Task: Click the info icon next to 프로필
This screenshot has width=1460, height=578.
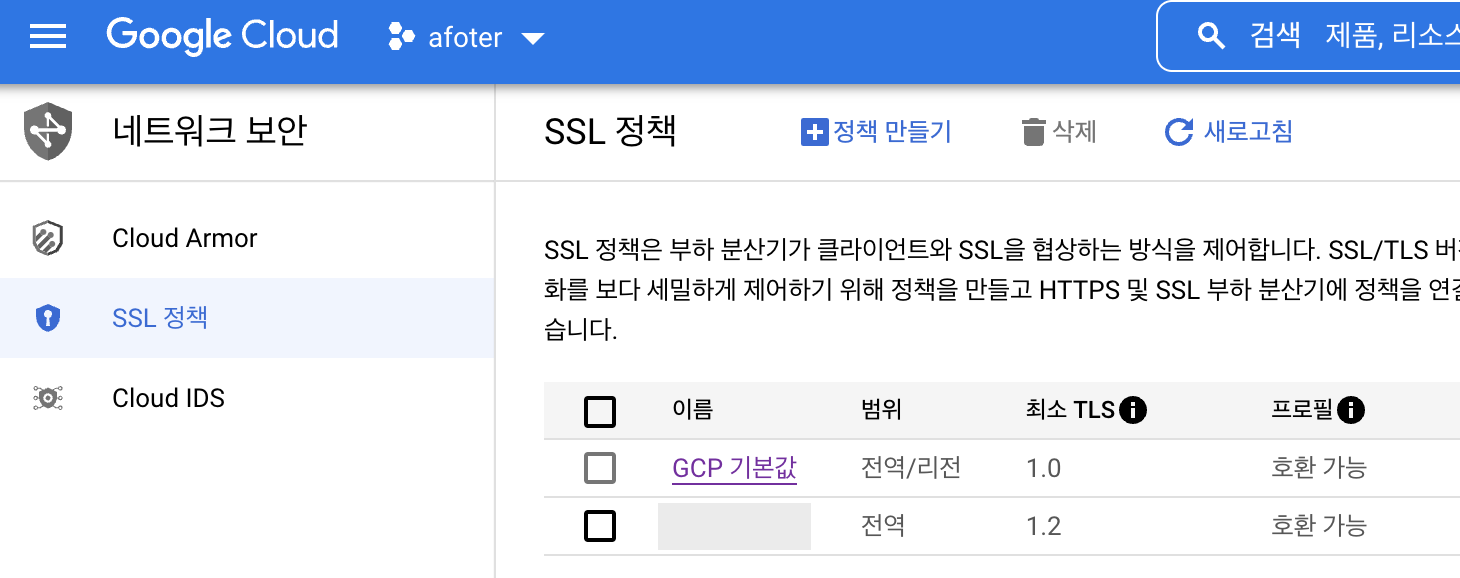Action: (x=1351, y=409)
